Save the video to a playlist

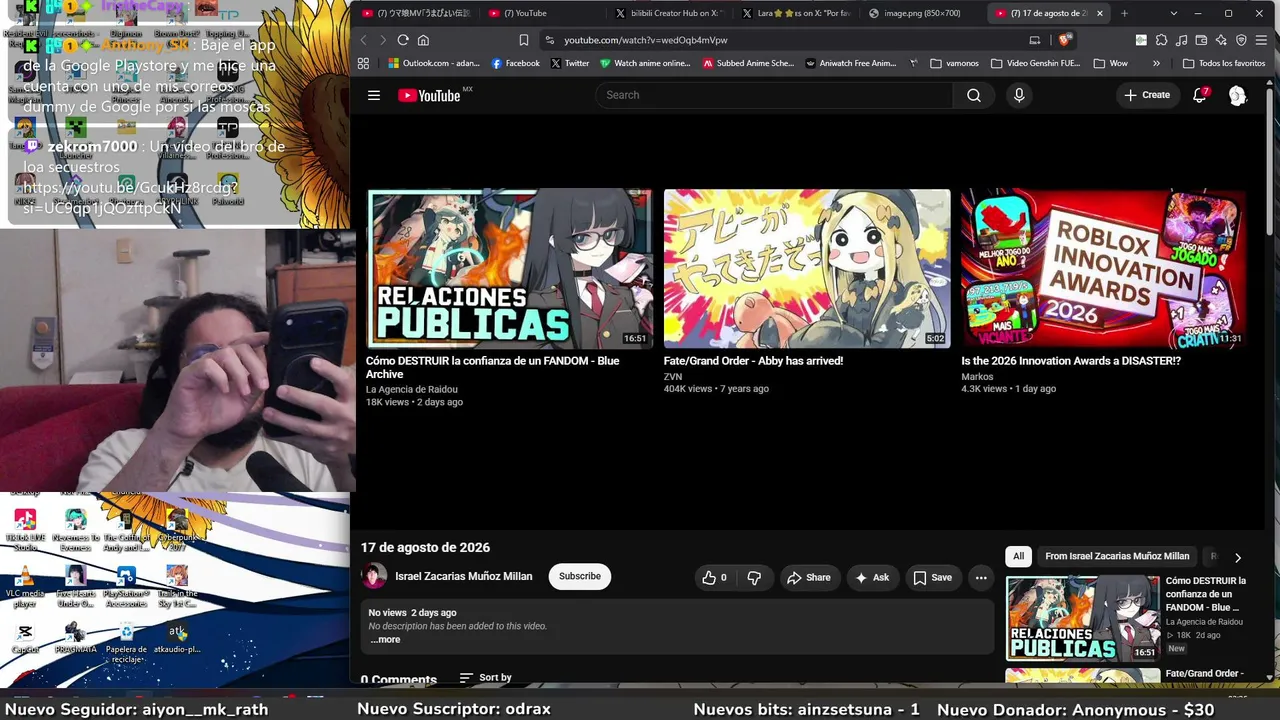[x=932, y=577]
